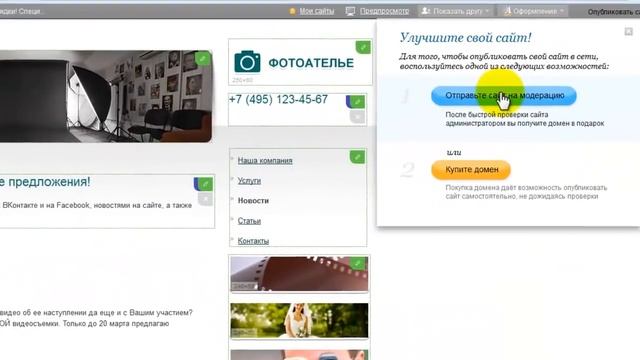The image size is (640, 360).
Task: Edit the studio photo via green pencil icon
Action: pos(202,59)
